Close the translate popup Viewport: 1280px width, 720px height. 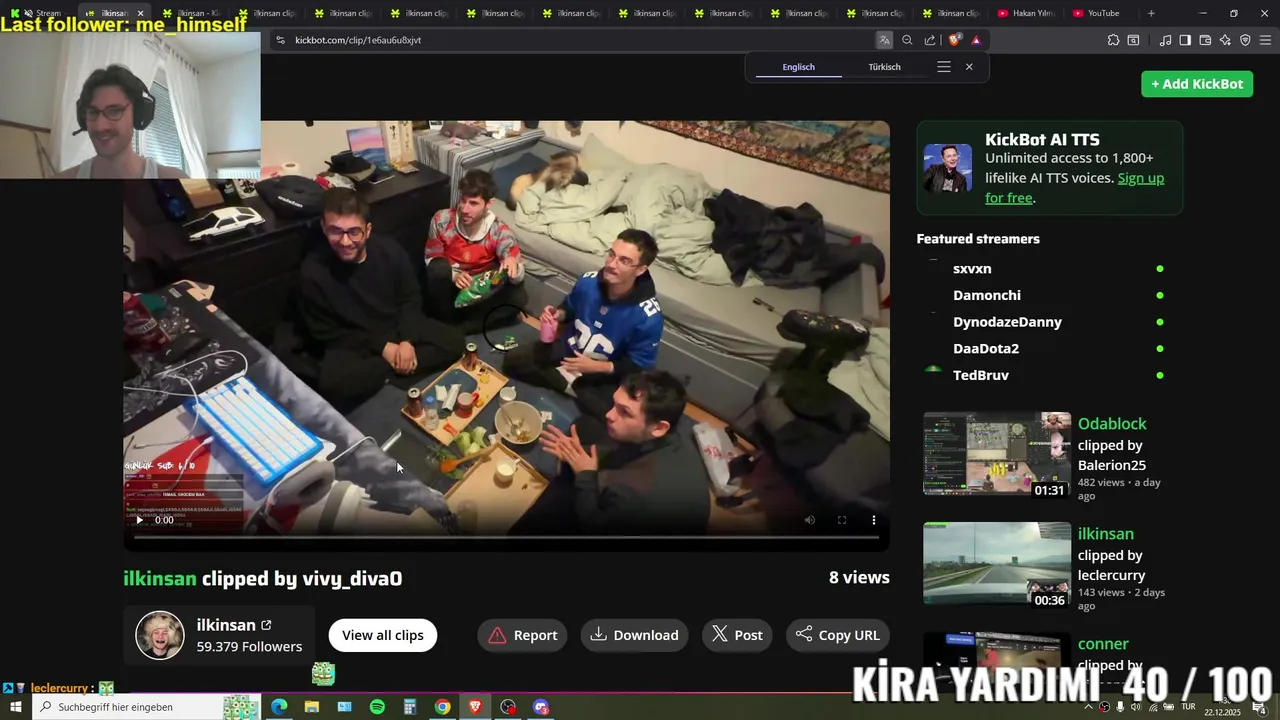click(x=969, y=67)
